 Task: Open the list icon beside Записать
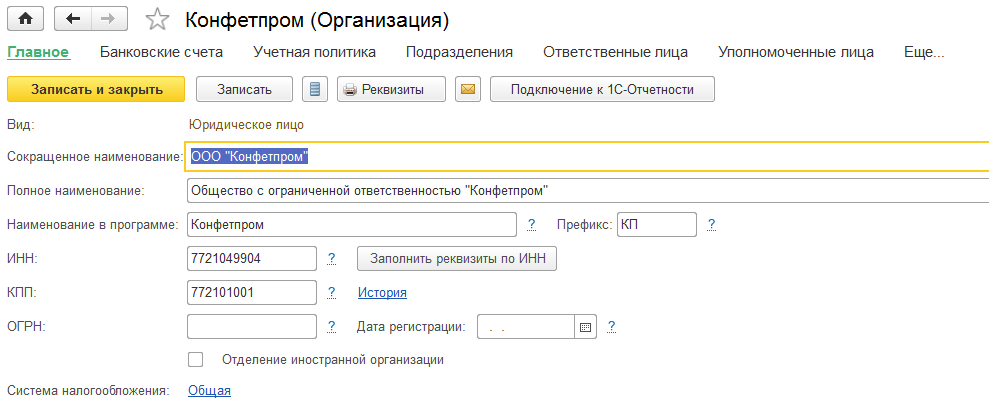(315, 90)
